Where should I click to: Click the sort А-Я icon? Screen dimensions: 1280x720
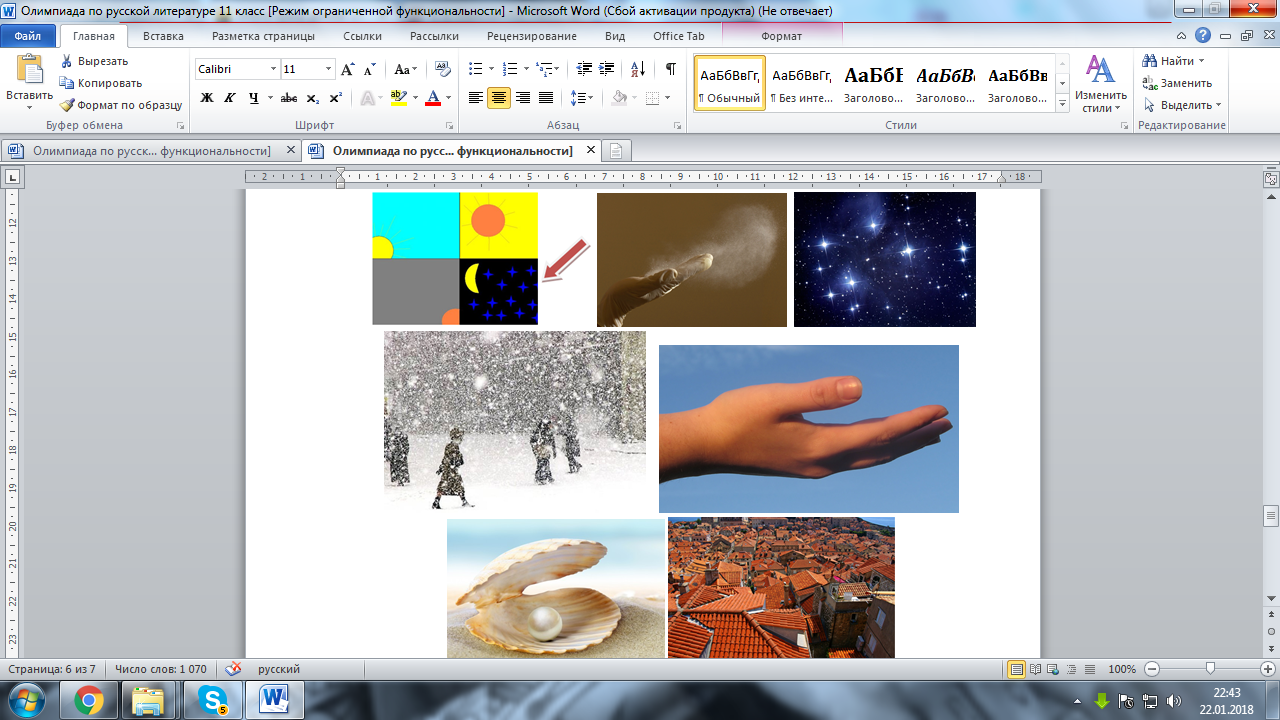(x=638, y=69)
